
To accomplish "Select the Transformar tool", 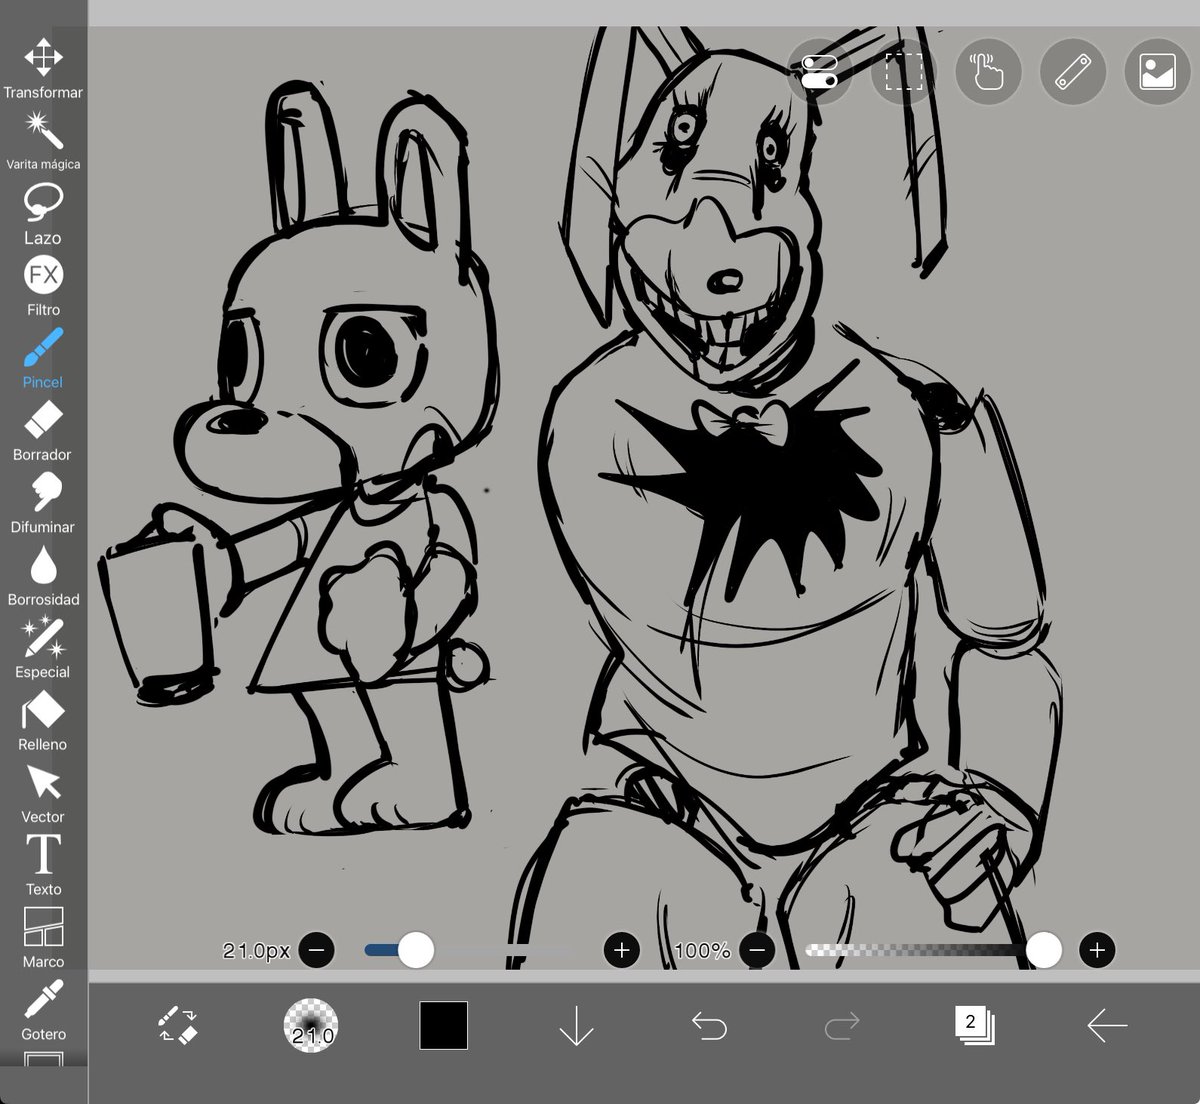I will 43,68.
